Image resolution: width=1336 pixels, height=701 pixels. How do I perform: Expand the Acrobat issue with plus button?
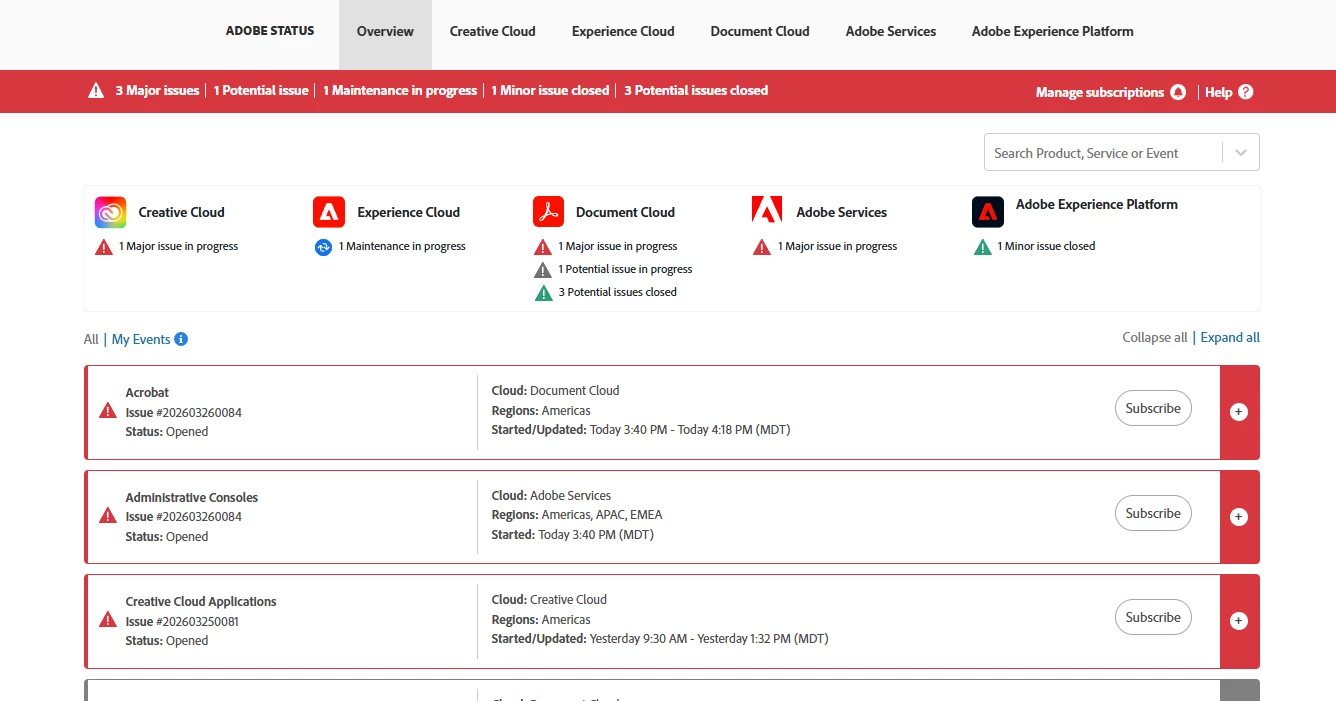[1239, 412]
